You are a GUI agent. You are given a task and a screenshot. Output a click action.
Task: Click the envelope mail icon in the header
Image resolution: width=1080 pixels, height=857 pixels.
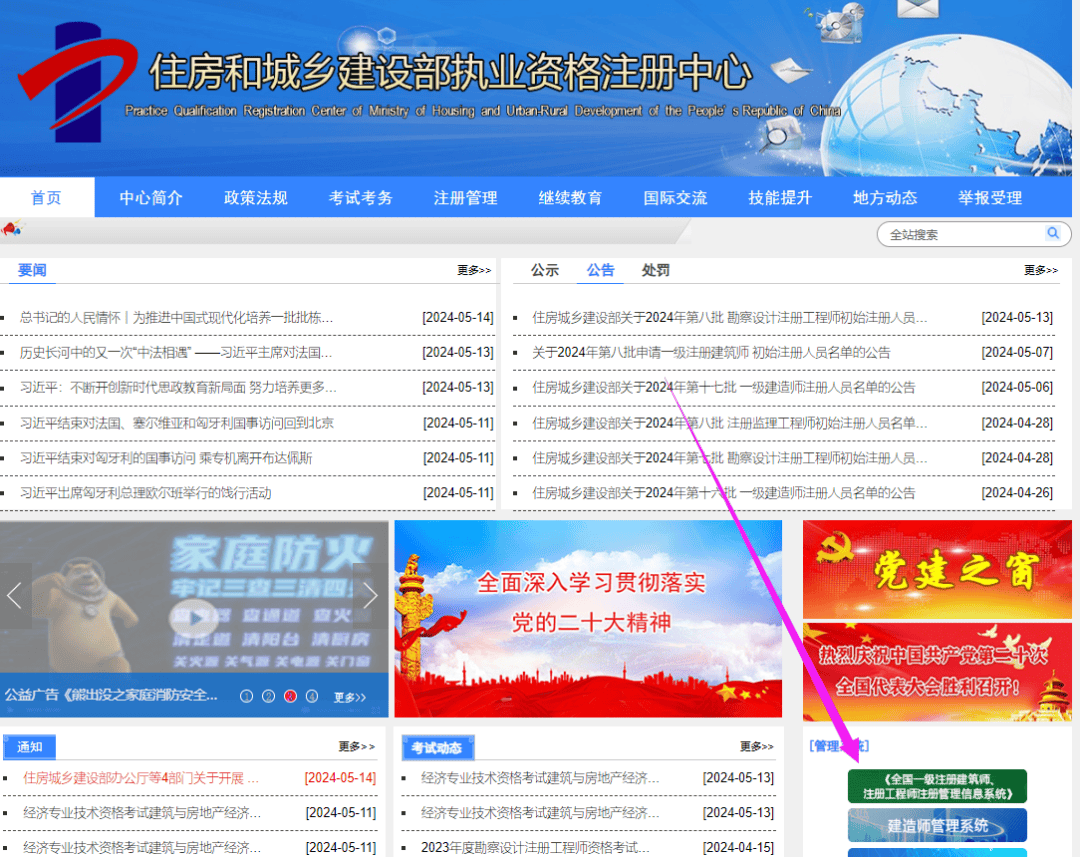tap(917, 9)
